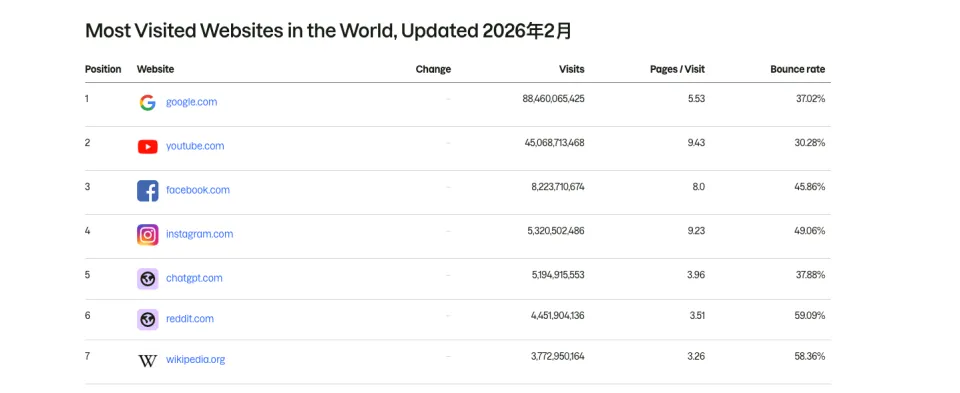This screenshot has height=393, width=960.
Task: Click pages per visit value 3.96
Action: point(696,275)
